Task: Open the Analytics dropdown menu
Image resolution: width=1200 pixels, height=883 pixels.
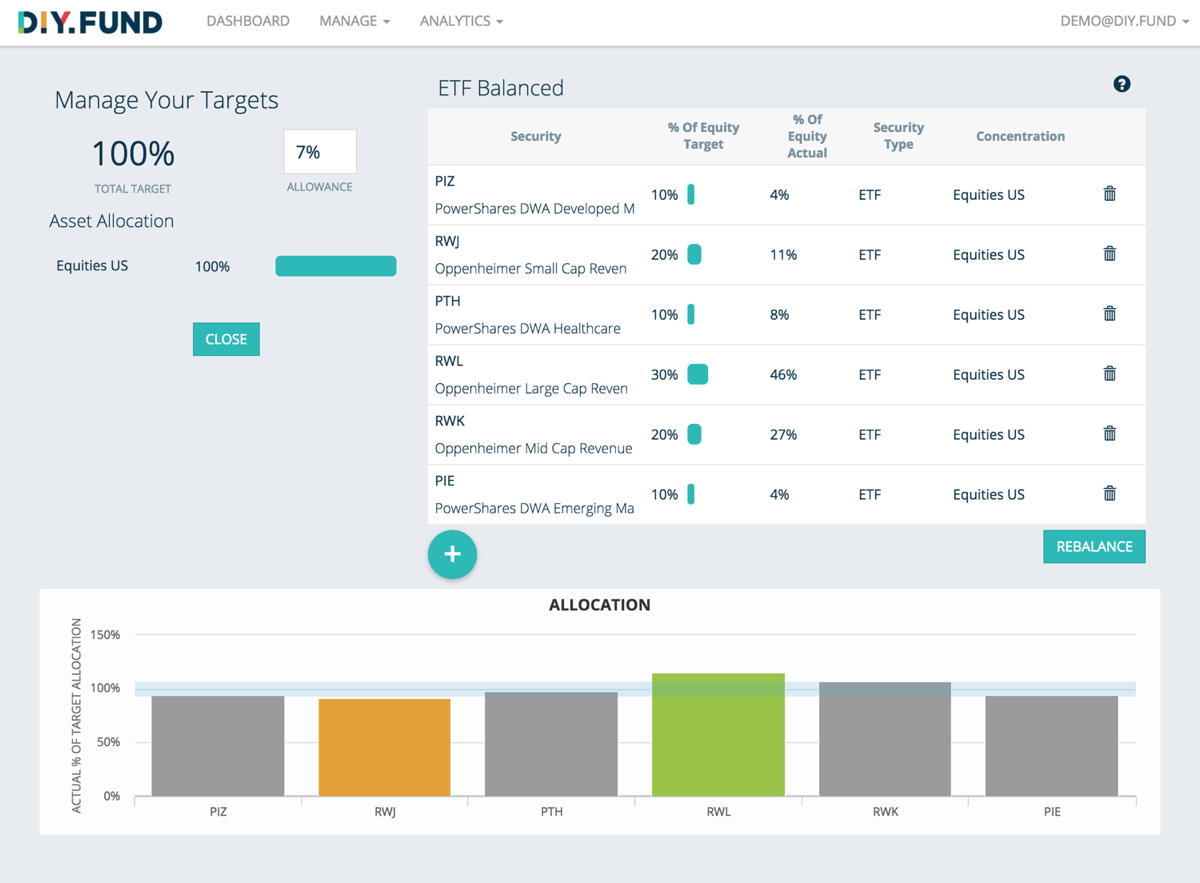Action: [x=461, y=21]
